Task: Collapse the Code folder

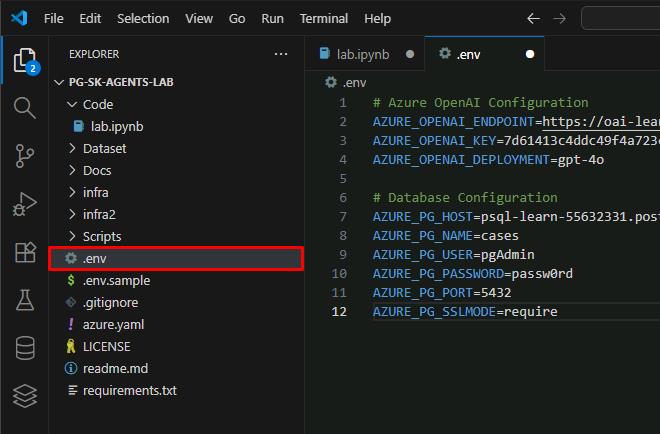Action: 97,104
